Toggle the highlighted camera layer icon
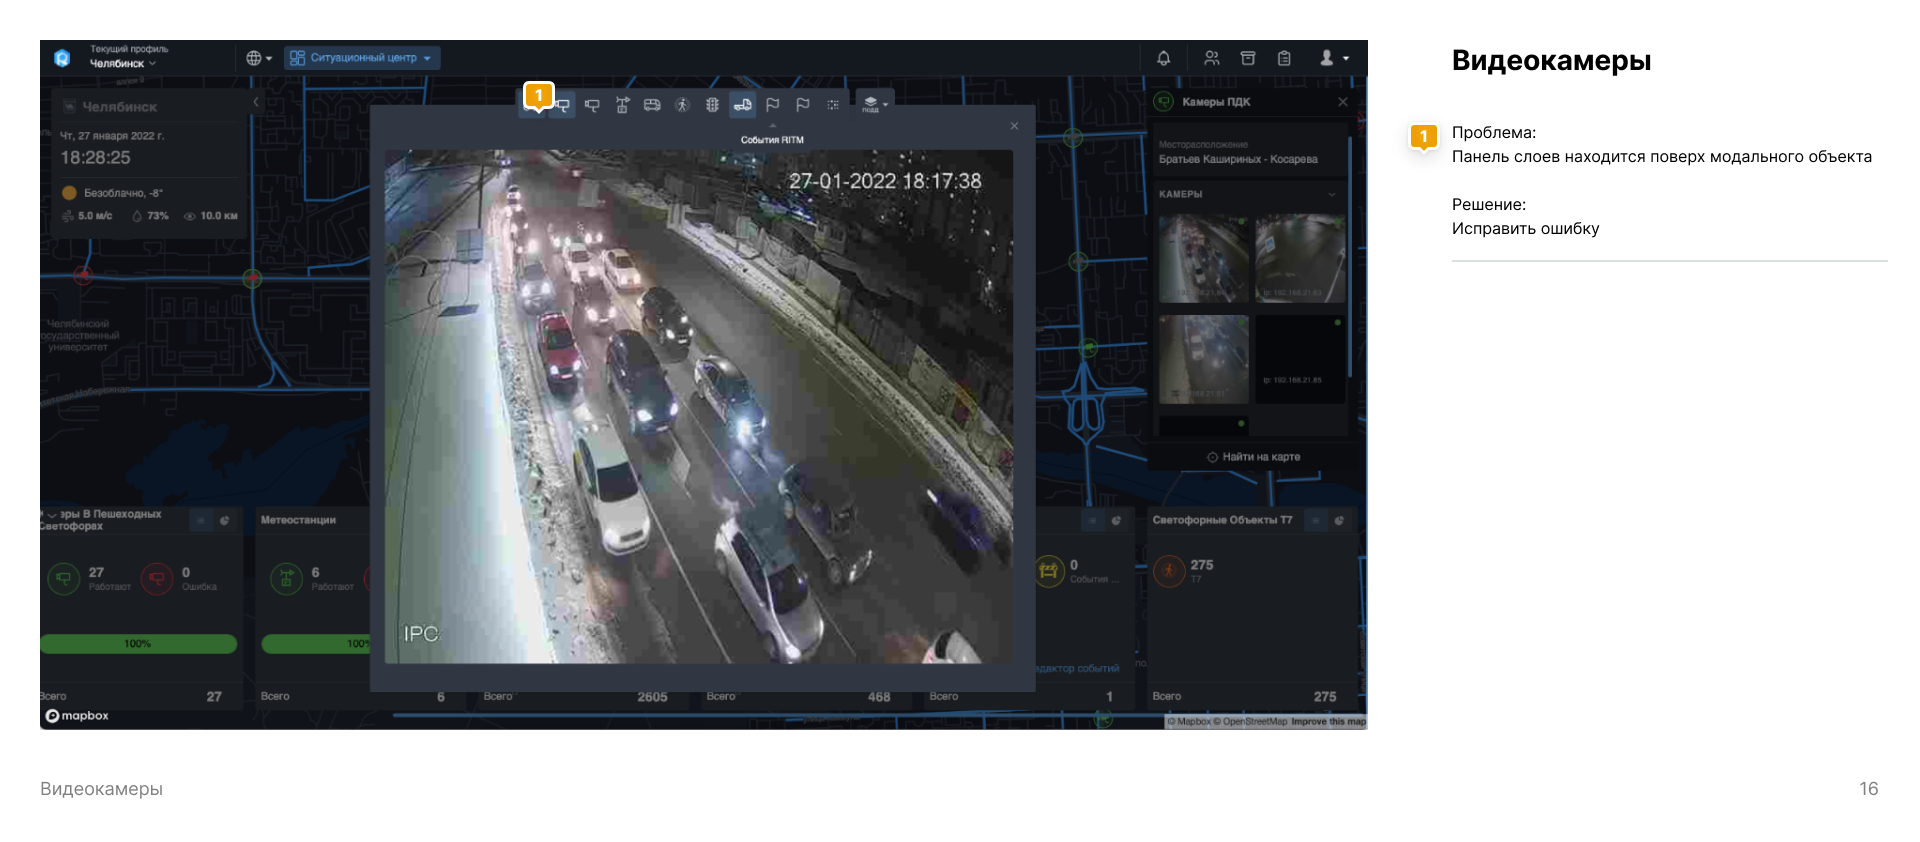Screen dimensions: 1920x842 pos(563,105)
